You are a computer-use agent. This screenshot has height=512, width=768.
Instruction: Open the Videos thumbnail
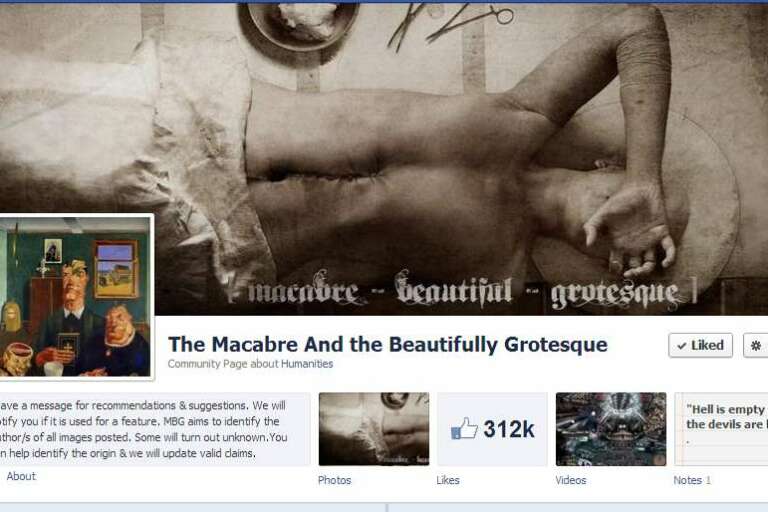(611, 429)
